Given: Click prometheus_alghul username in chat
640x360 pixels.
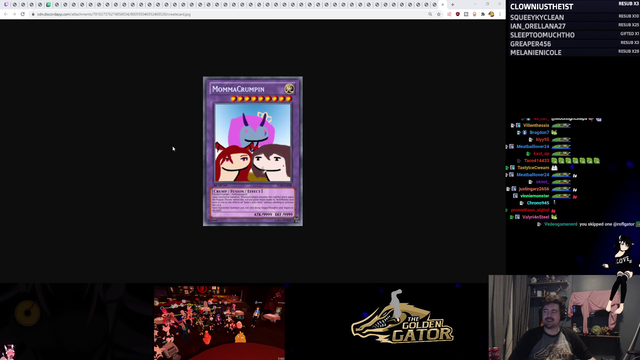Looking at the screenshot, I should tap(530, 210).
